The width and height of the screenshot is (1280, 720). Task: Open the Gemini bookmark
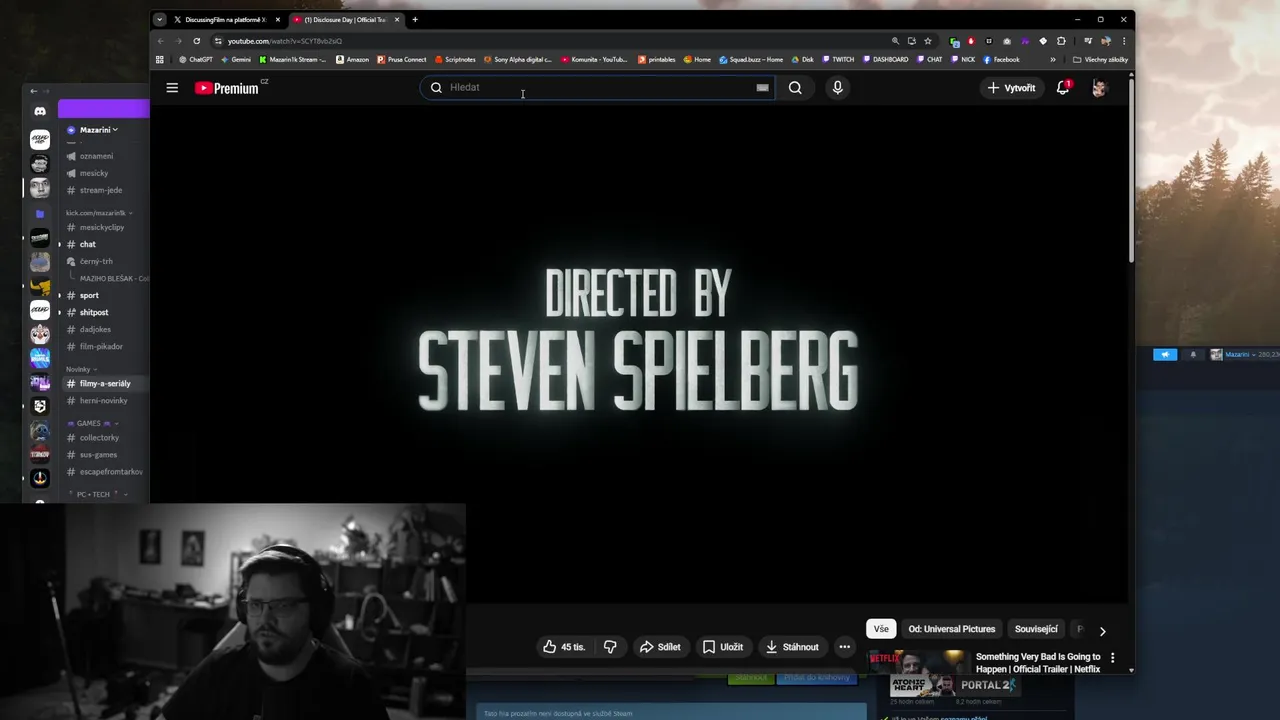[x=236, y=59]
